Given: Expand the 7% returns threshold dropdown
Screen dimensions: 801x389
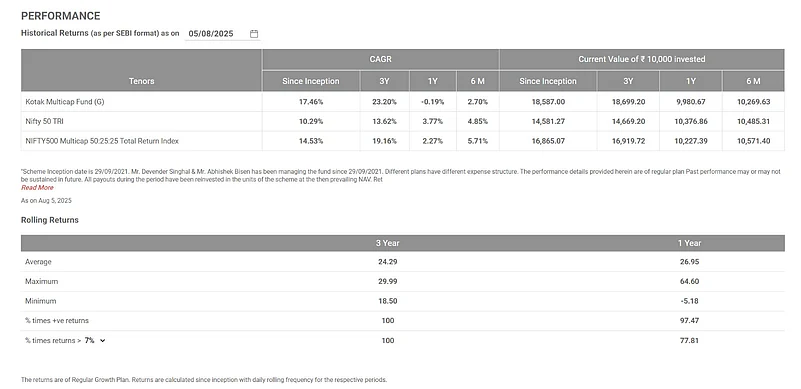Looking at the screenshot, I should click(x=95, y=340).
